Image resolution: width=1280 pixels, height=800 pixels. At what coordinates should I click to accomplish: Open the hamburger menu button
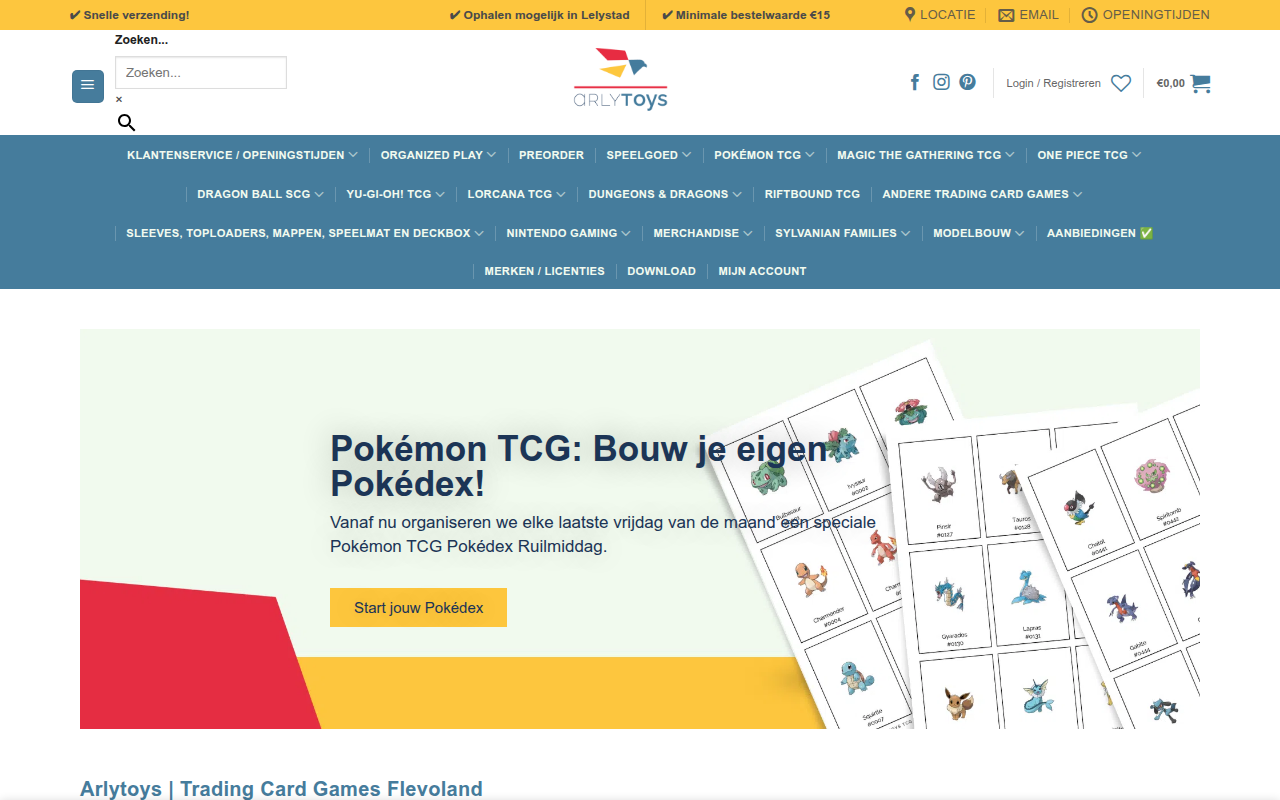[88, 86]
